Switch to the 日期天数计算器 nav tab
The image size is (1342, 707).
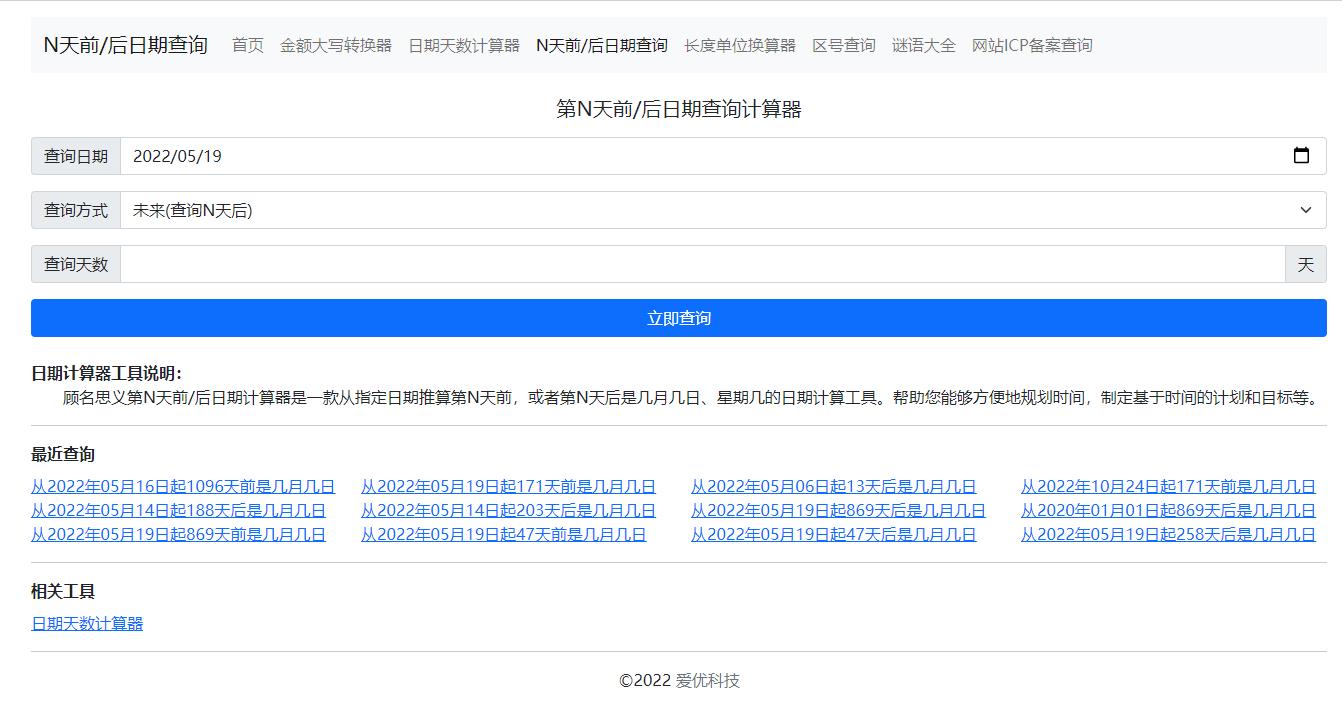pos(466,45)
